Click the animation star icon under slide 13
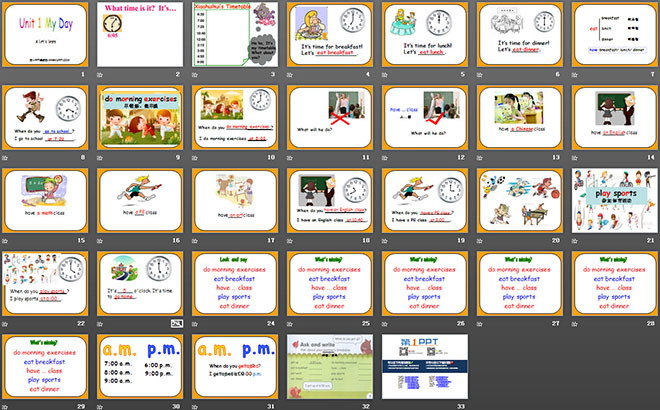Viewport: 660px width, 410px height. [480, 158]
